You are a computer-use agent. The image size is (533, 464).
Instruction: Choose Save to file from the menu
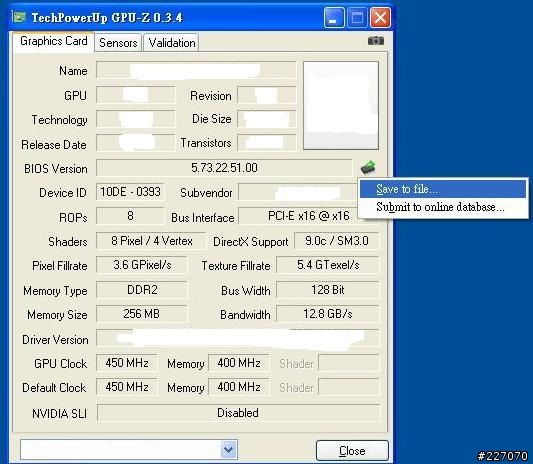click(x=443, y=189)
